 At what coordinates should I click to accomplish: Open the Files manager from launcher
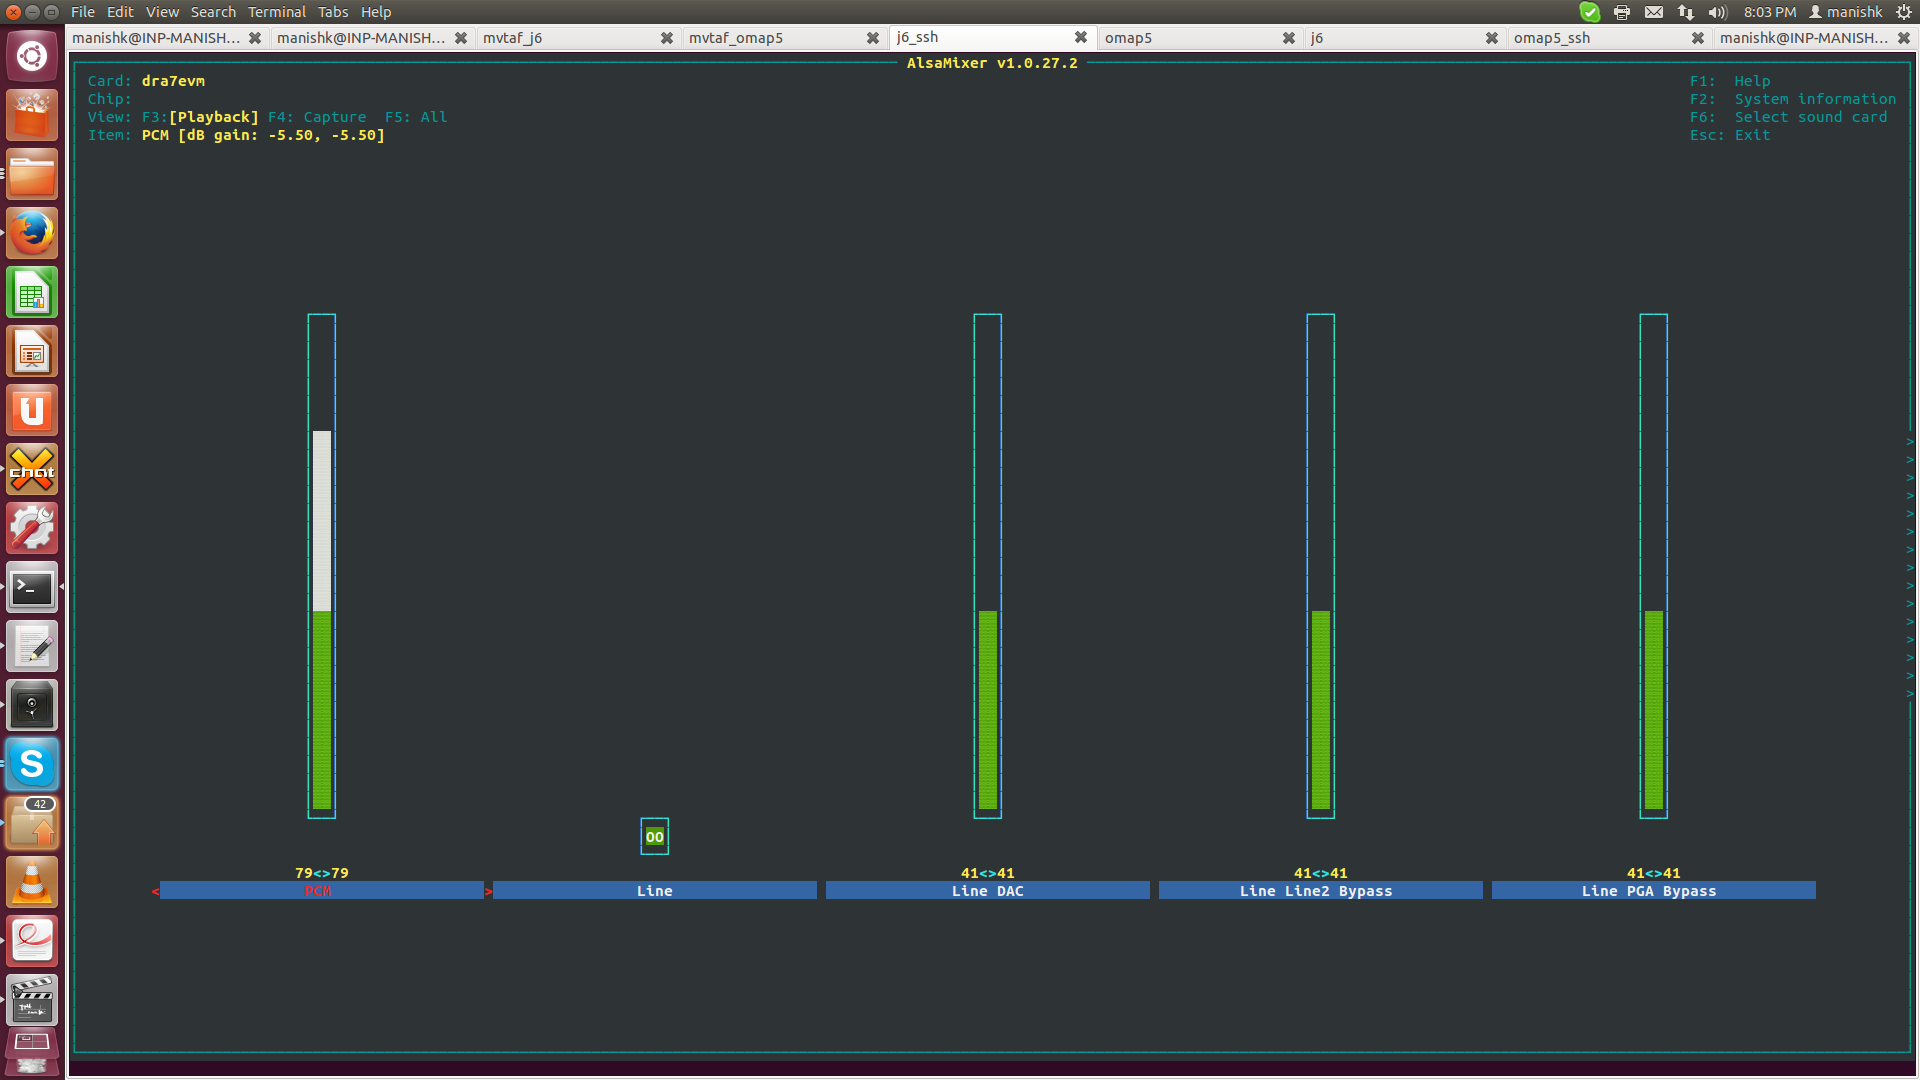(32, 174)
